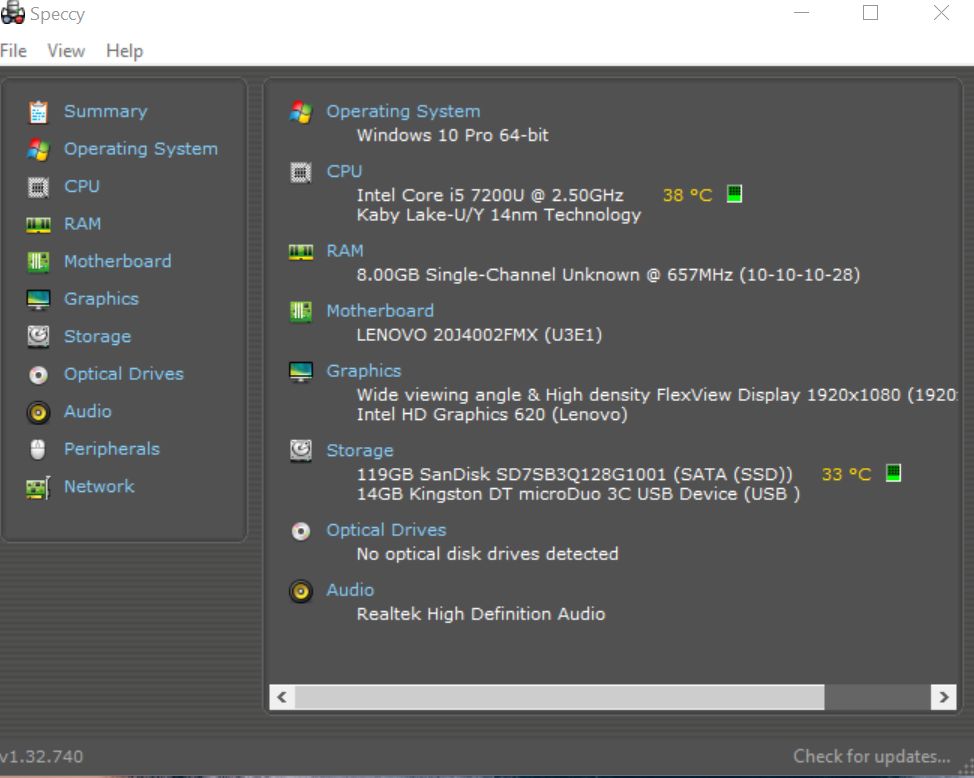Click the Storage drive icon in sidebar
The height and width of the screenshot is (778, 974).
(x=38, y=337)
